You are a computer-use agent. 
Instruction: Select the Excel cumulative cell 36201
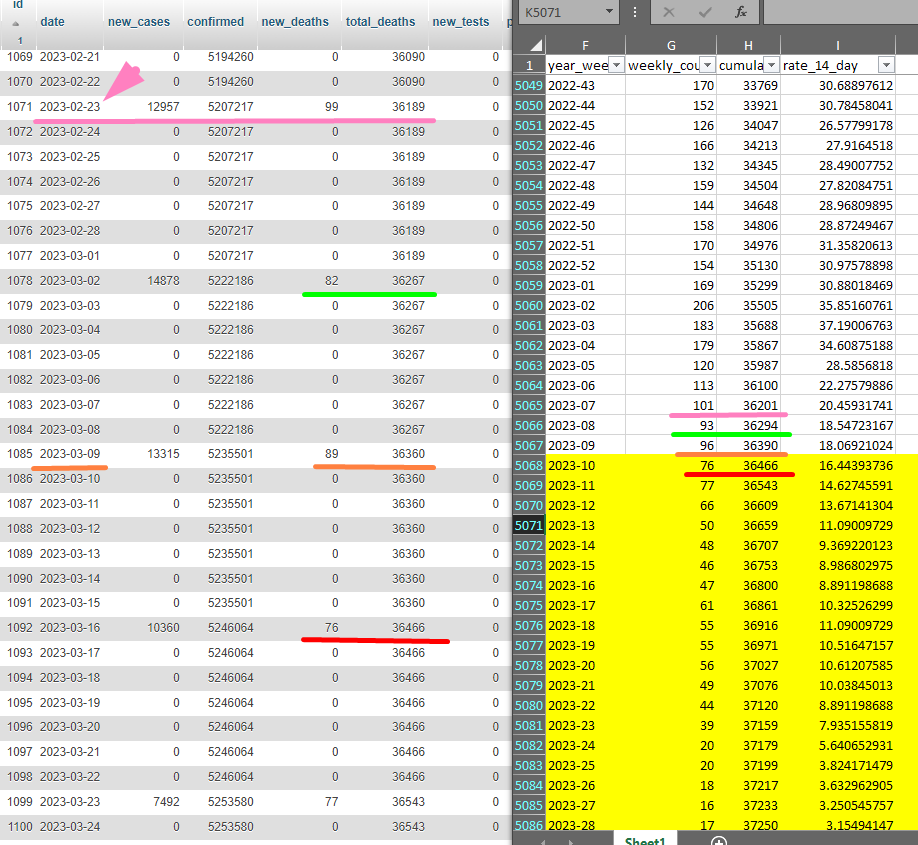[748, 405]
